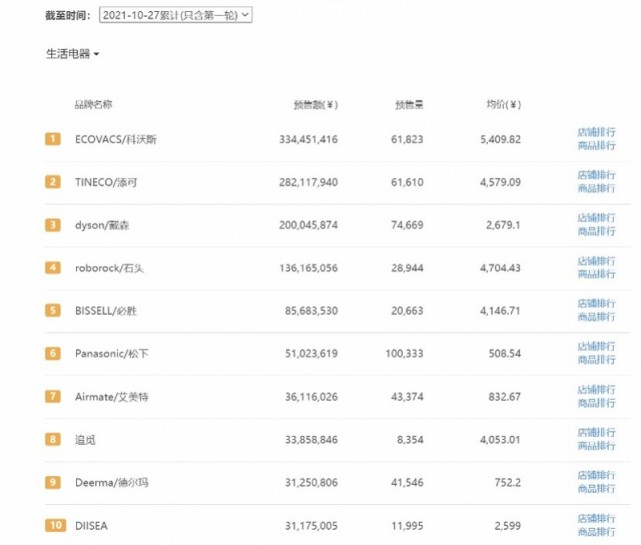Viewport: 641px width, 545px height.
Task: Click rank 1 badge for ECOVACS
Action: click(x=53, y=139)
